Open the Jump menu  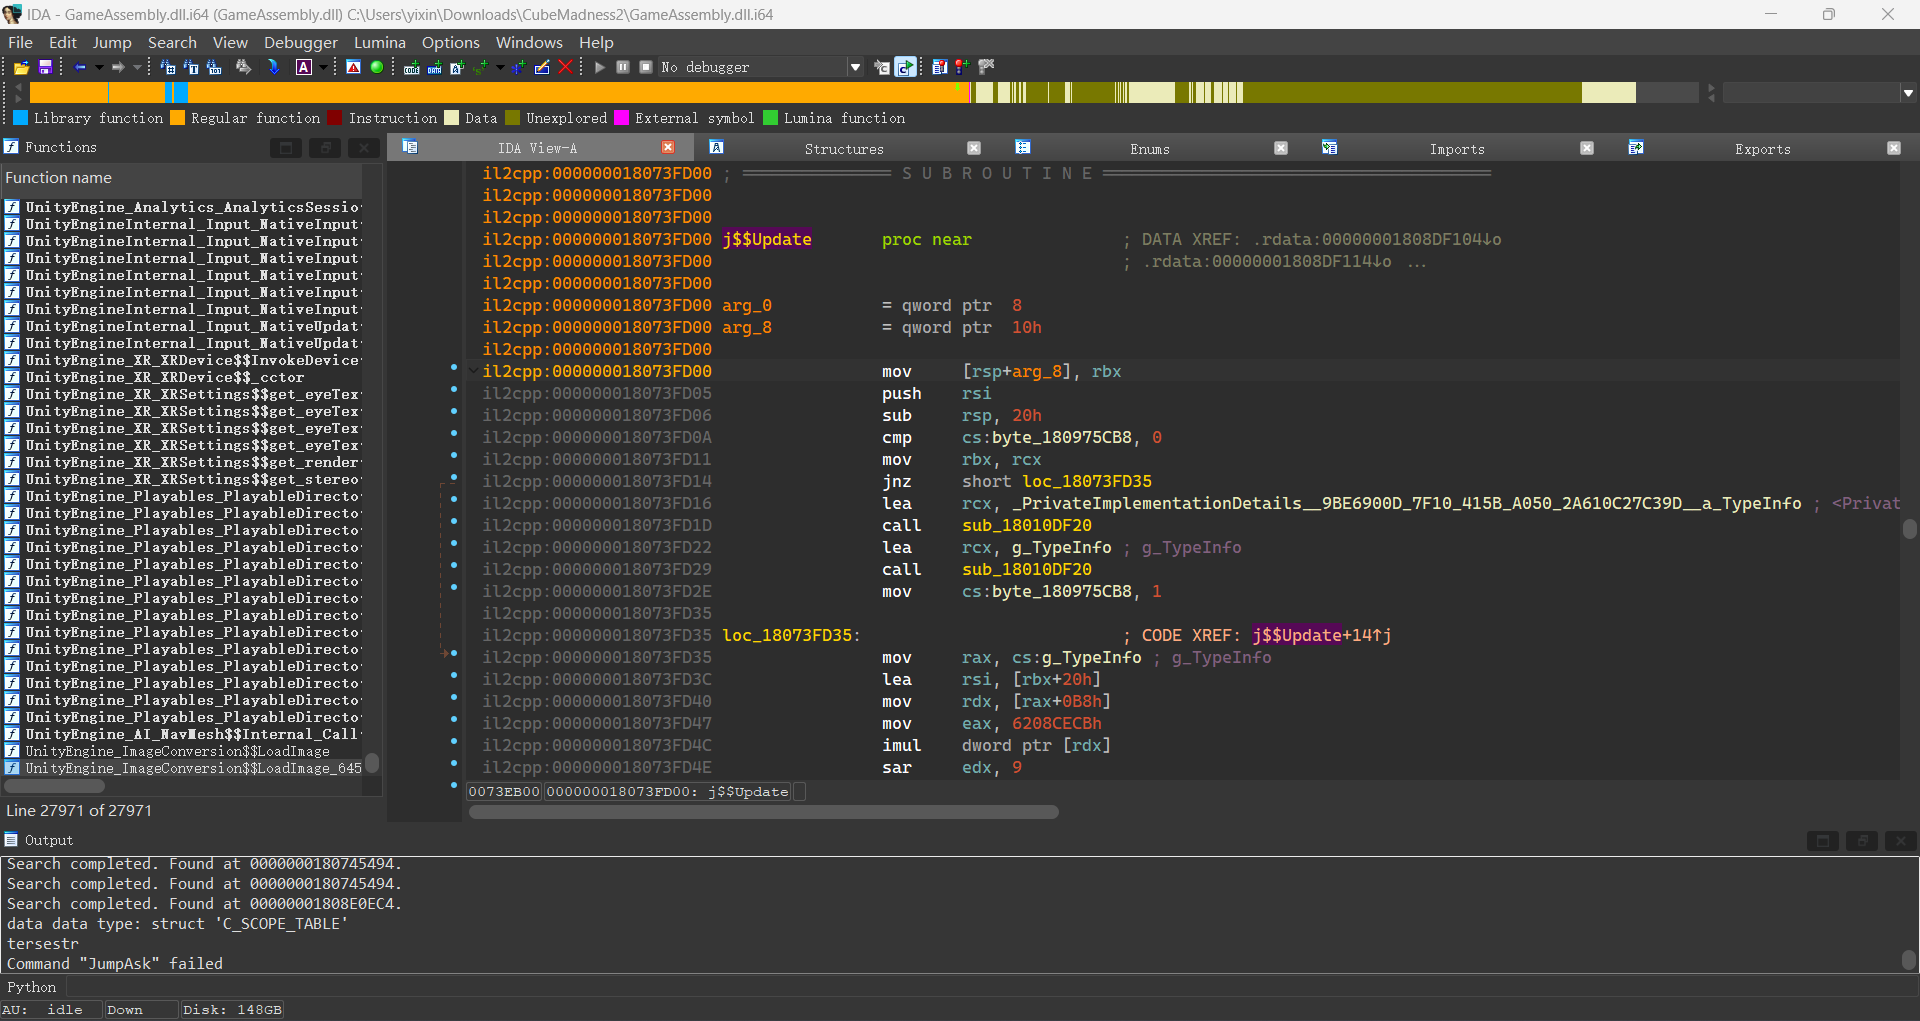coord(112,42)
